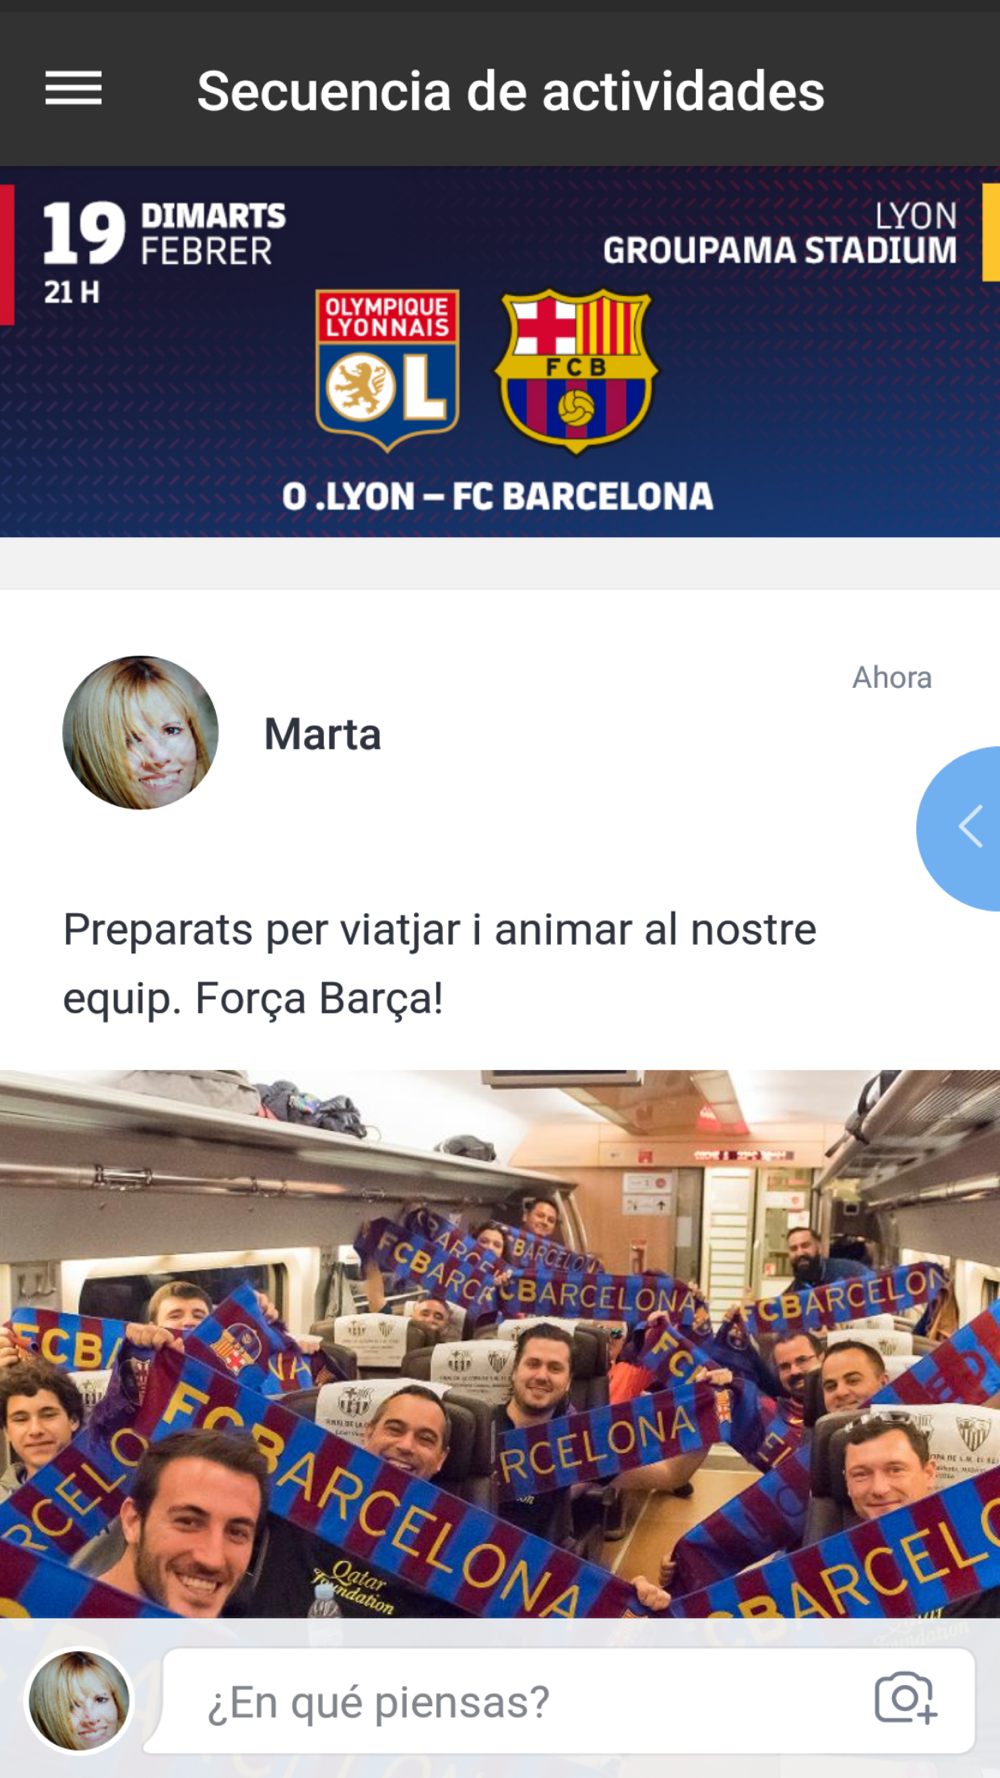Image resolution: width=1000 pixels, height=1778 pixels.
Task: Open the hamburger navigation menu
Action: 74,89
